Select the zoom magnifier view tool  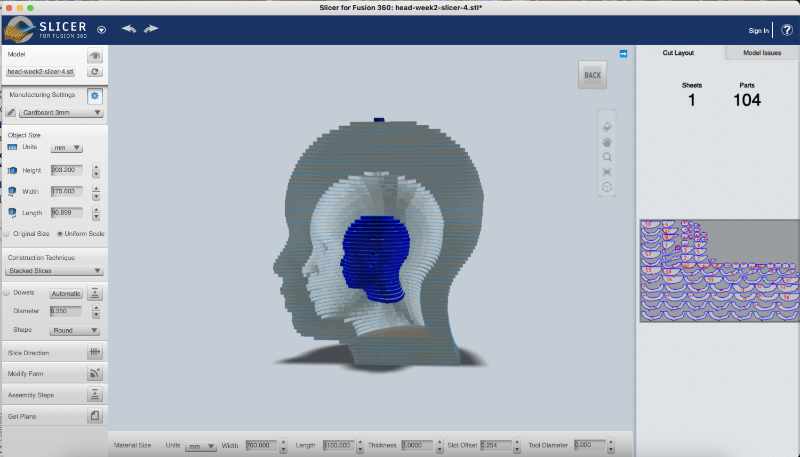606,157
